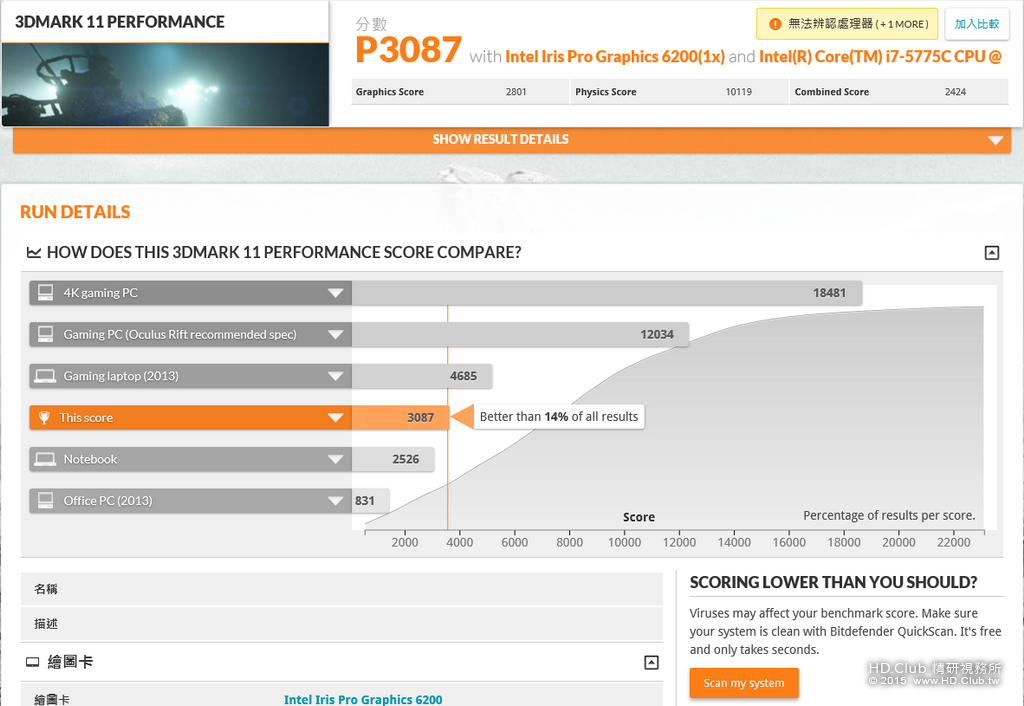Click trophy icon on This score row

[44, 418]
